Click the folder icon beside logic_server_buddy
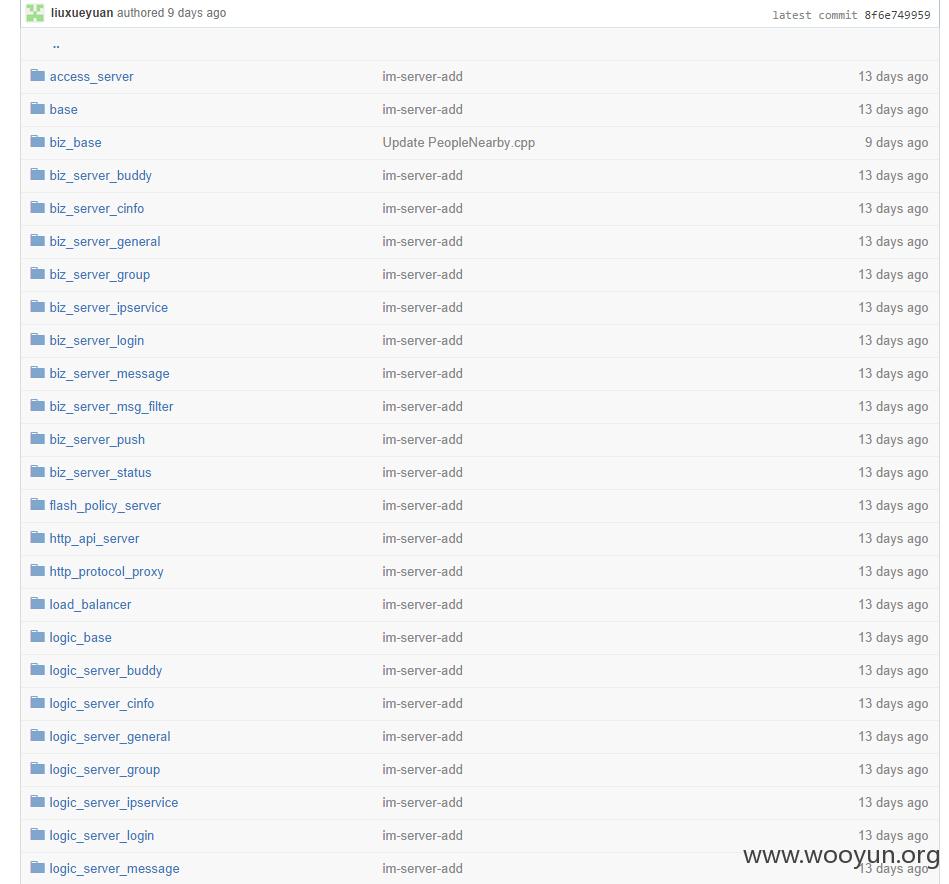This screenshot has width=949, height=884. click(x=38, y=669)
